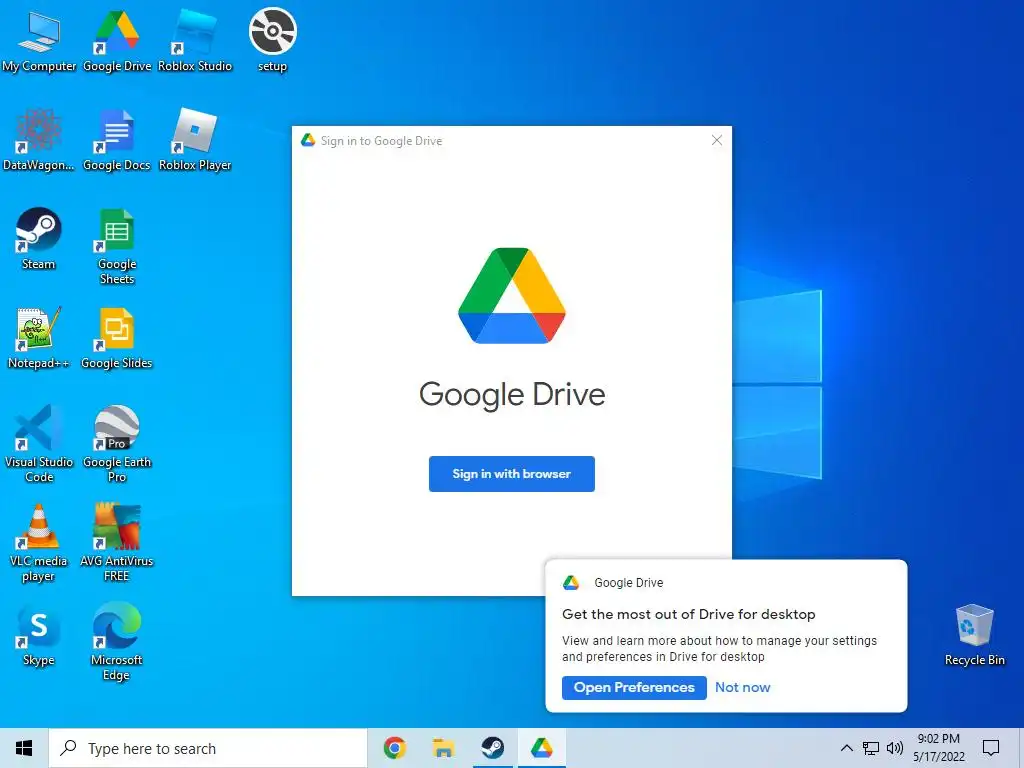Switch to Steam in the taskbar
Image resolution: width=1024 pixels, height=768 pixels.
coord(492,748)
